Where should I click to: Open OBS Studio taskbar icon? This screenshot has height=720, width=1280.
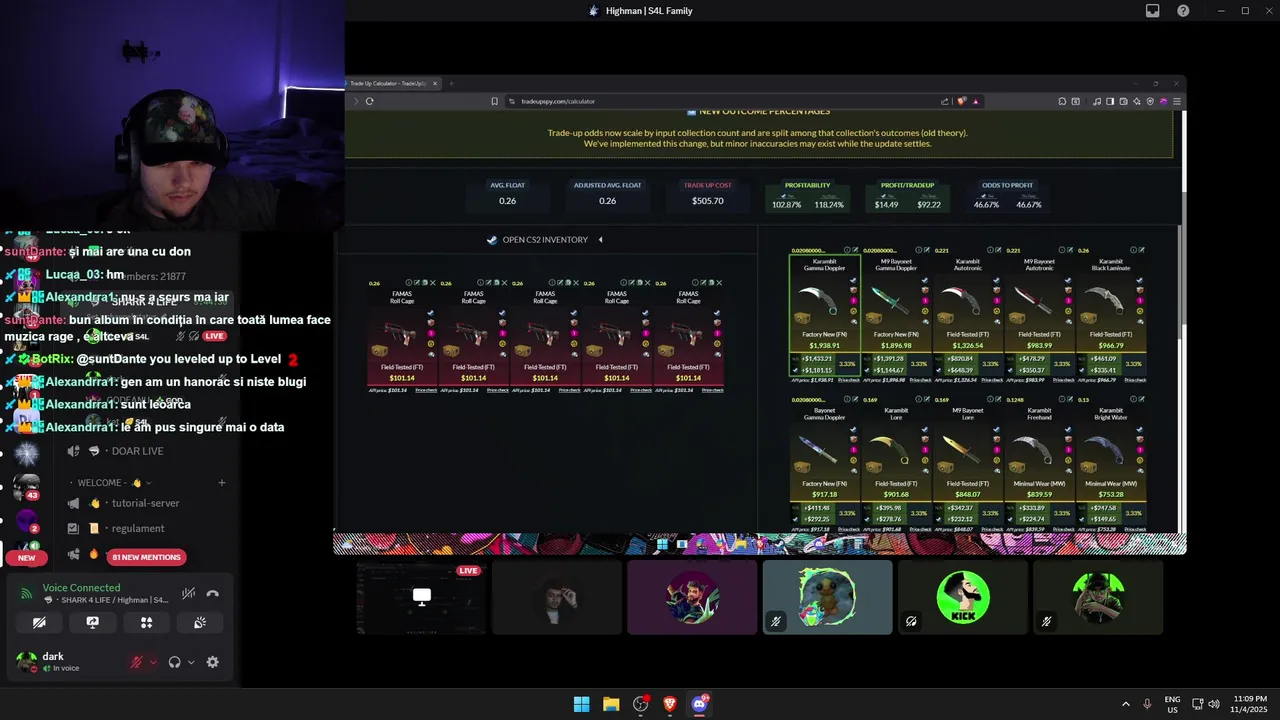click(641, 704)
